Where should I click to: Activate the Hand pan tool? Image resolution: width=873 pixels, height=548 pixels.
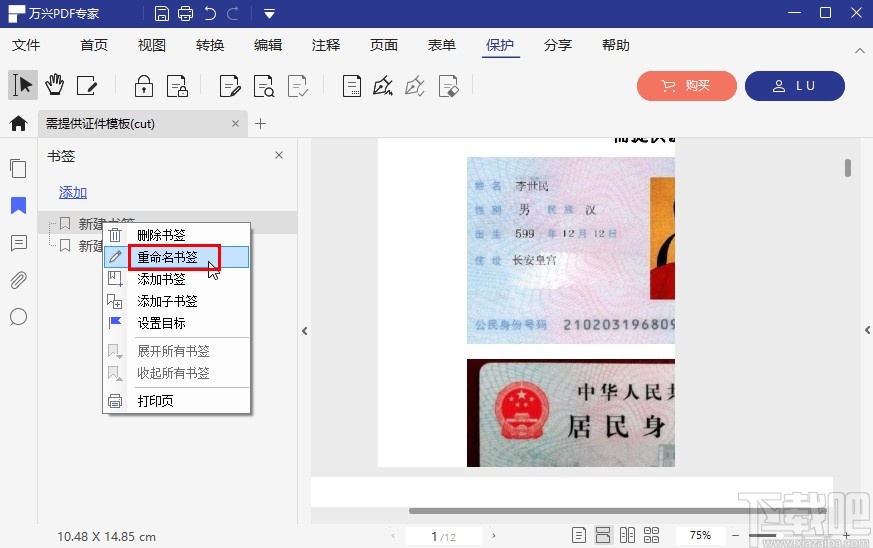(x=55, y=85)
